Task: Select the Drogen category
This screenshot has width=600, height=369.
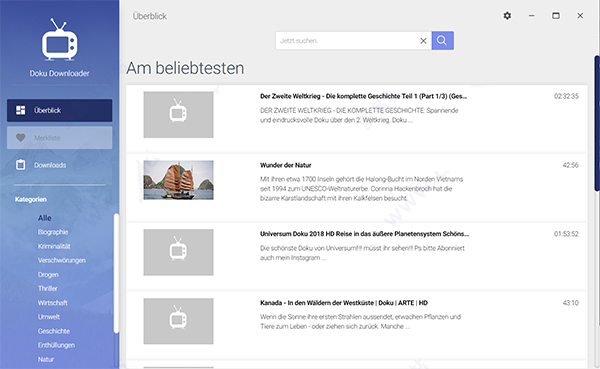Action: pyautogui.click(x=48, y=274)
